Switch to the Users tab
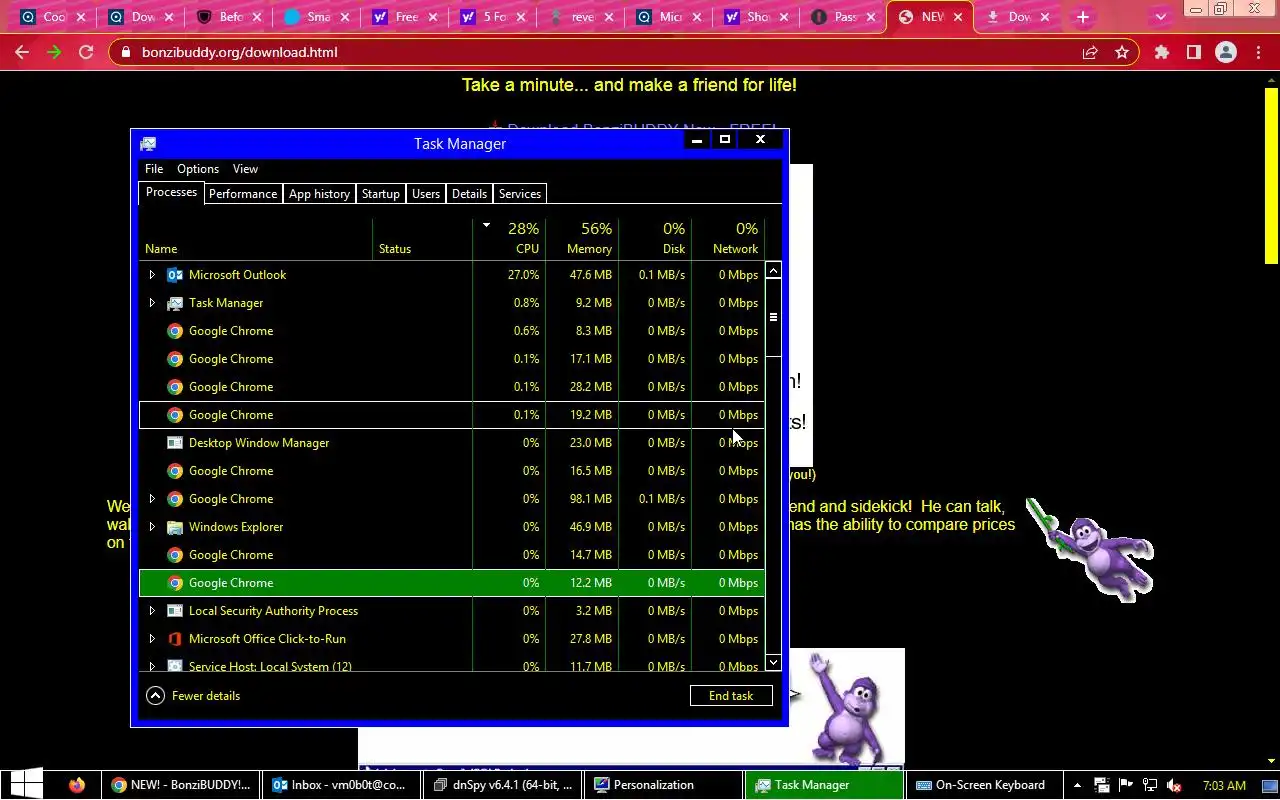Image resolution: width=1280 pixels, height=800 pixels. pos(426,194)
